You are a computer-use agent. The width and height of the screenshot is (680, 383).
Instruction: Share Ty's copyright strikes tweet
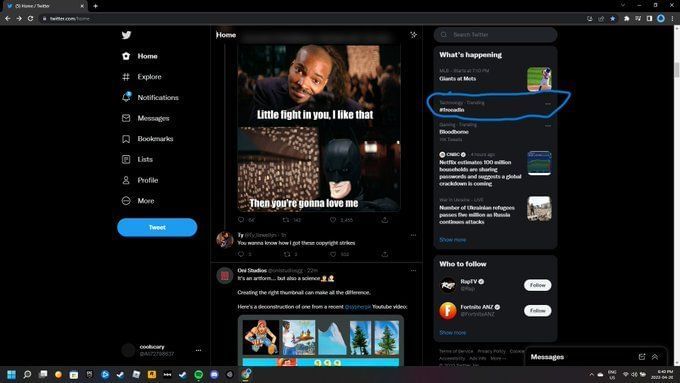point(385,254)
